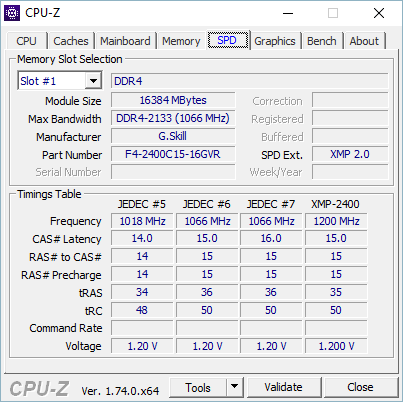
Task: Close the CPU-Z window with X
Action: click(x=379, y=14)
